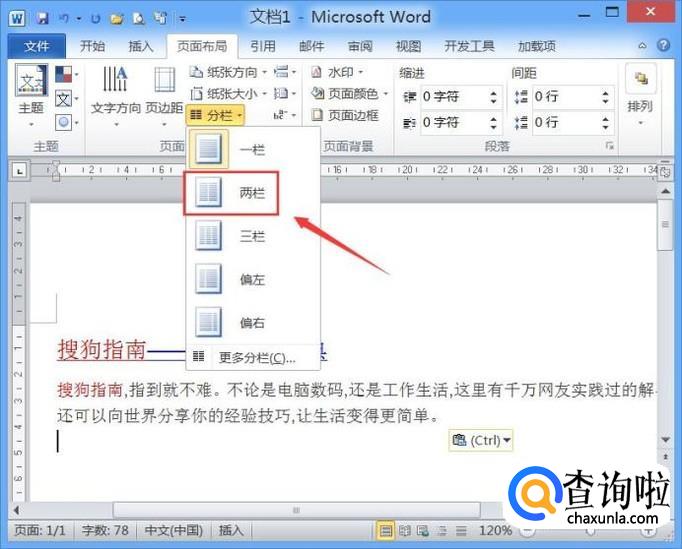Click the Paste Options (Ctrl) button

tap(481, 440)
